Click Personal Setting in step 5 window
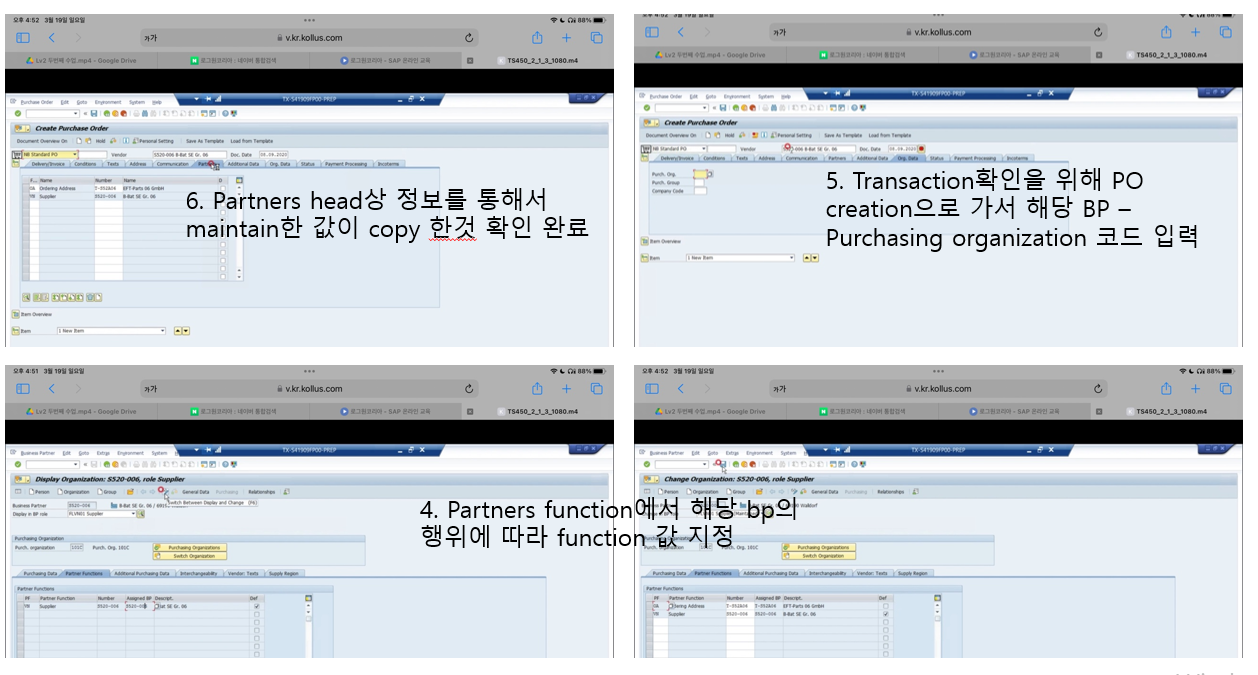The height and width of the screenshot is (675, 1258). coord(791,135)
